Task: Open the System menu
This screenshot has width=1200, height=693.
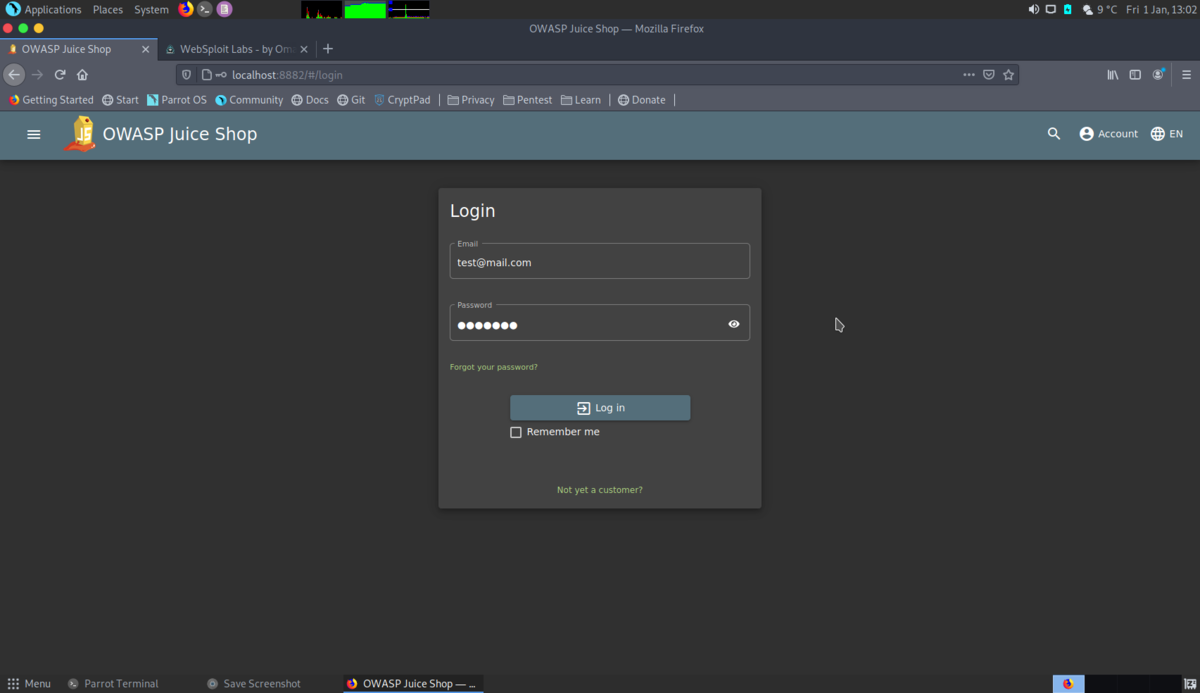Action: click(152, 9)
